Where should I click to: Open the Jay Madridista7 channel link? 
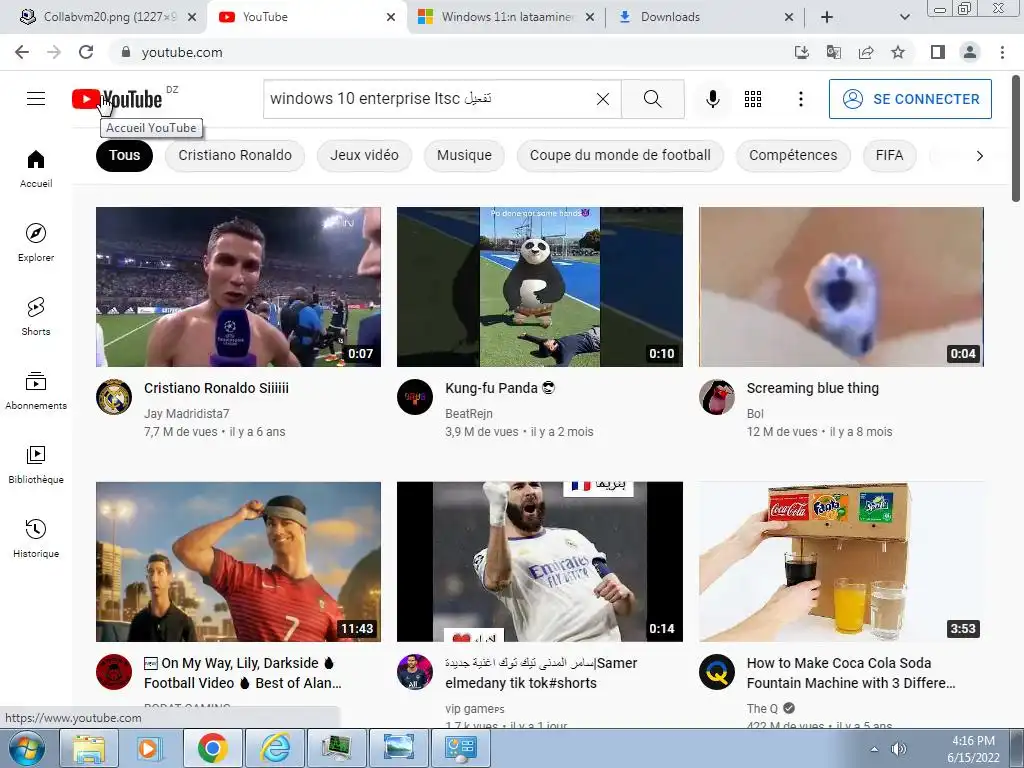coord(186,413)
